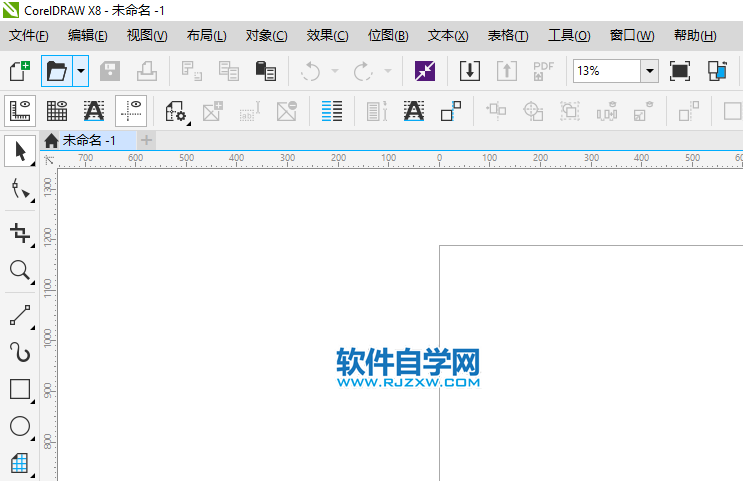Click the Paste clipboard icon
The width and height of the screenshot is (743, 481).
click(x=265, y=71)
